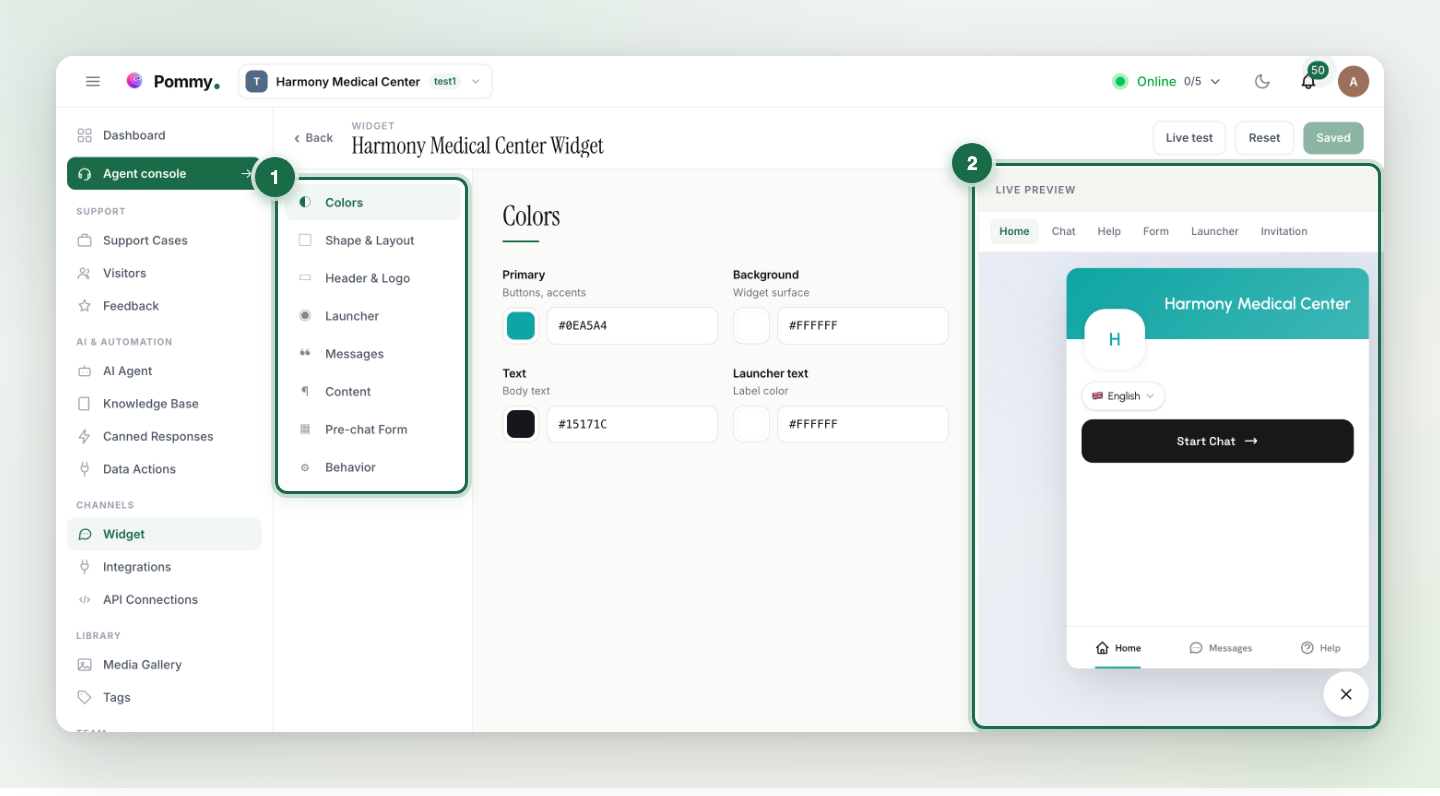The image size is (1440, 796).
Task: Select the Colors settings section
Action: 373,202
